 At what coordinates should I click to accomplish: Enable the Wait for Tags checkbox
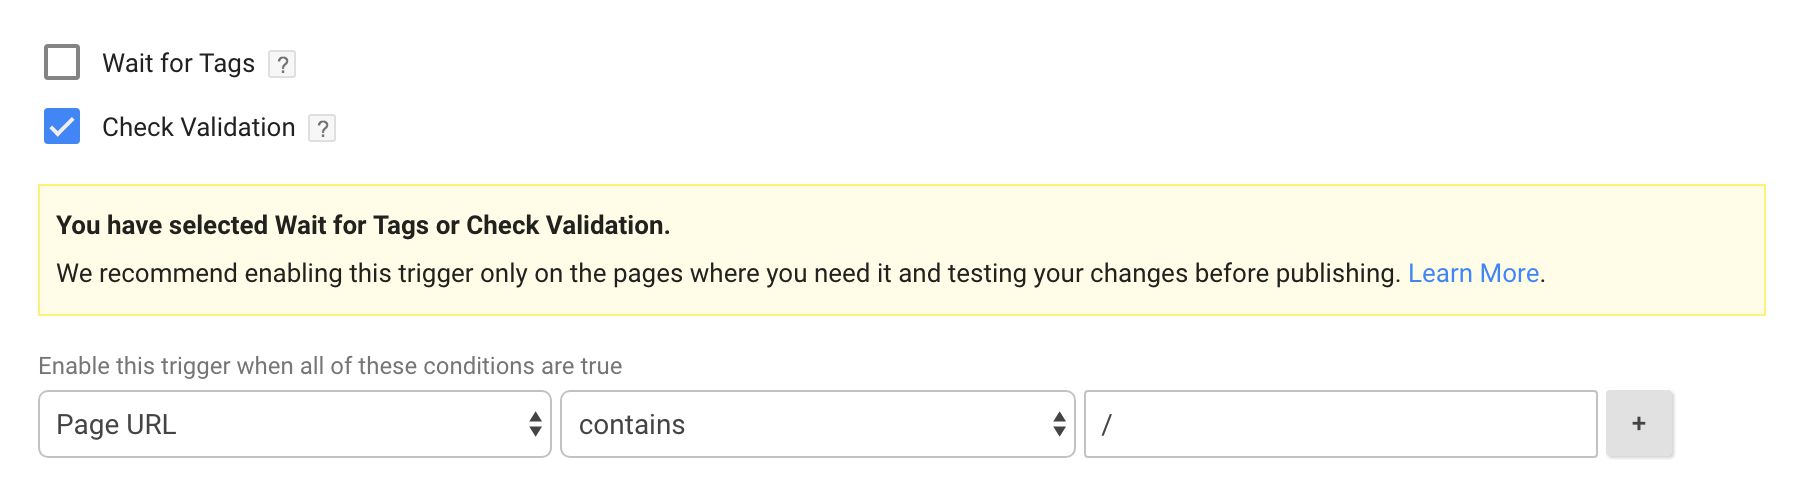[x=62, y=62]
